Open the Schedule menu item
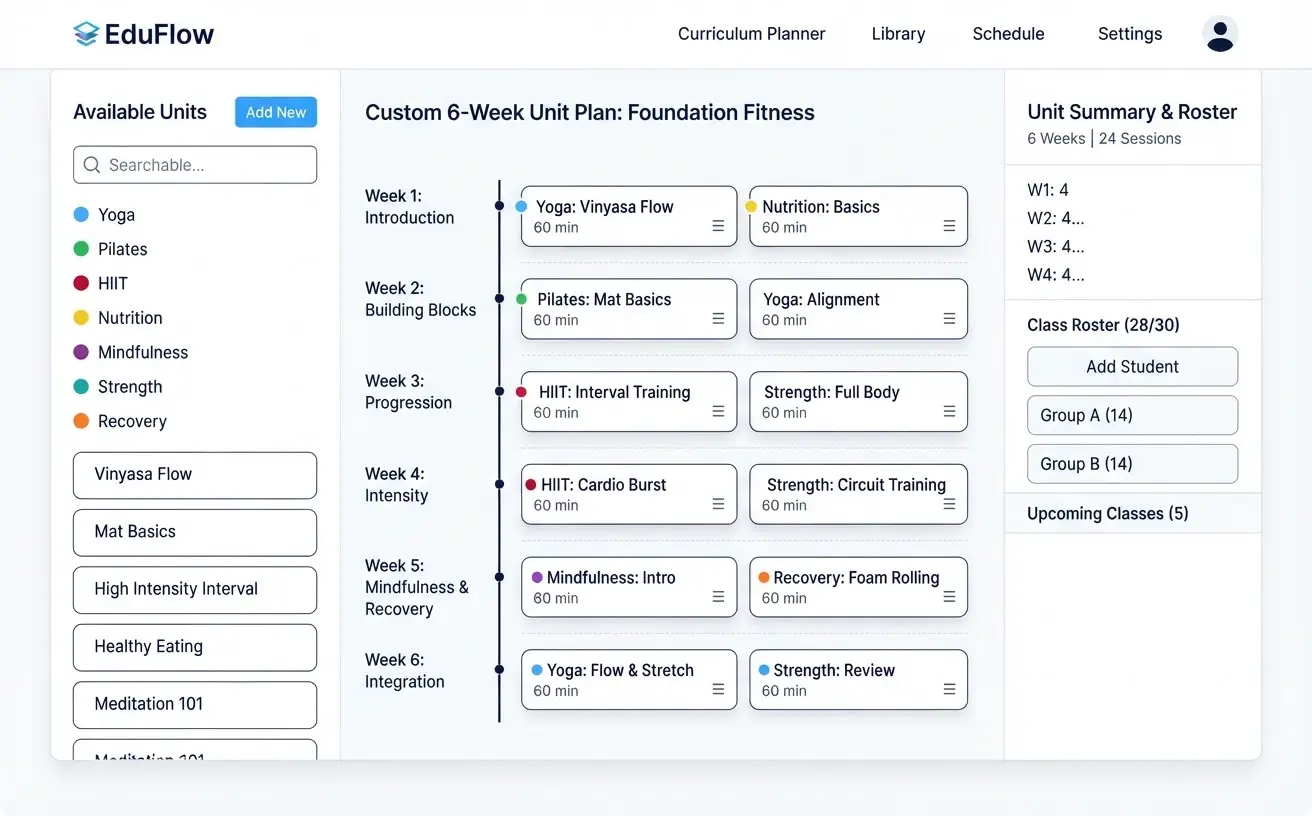Image resolution: width=1312 pixels, height=816 pixels. click(x=1008, y=34)
